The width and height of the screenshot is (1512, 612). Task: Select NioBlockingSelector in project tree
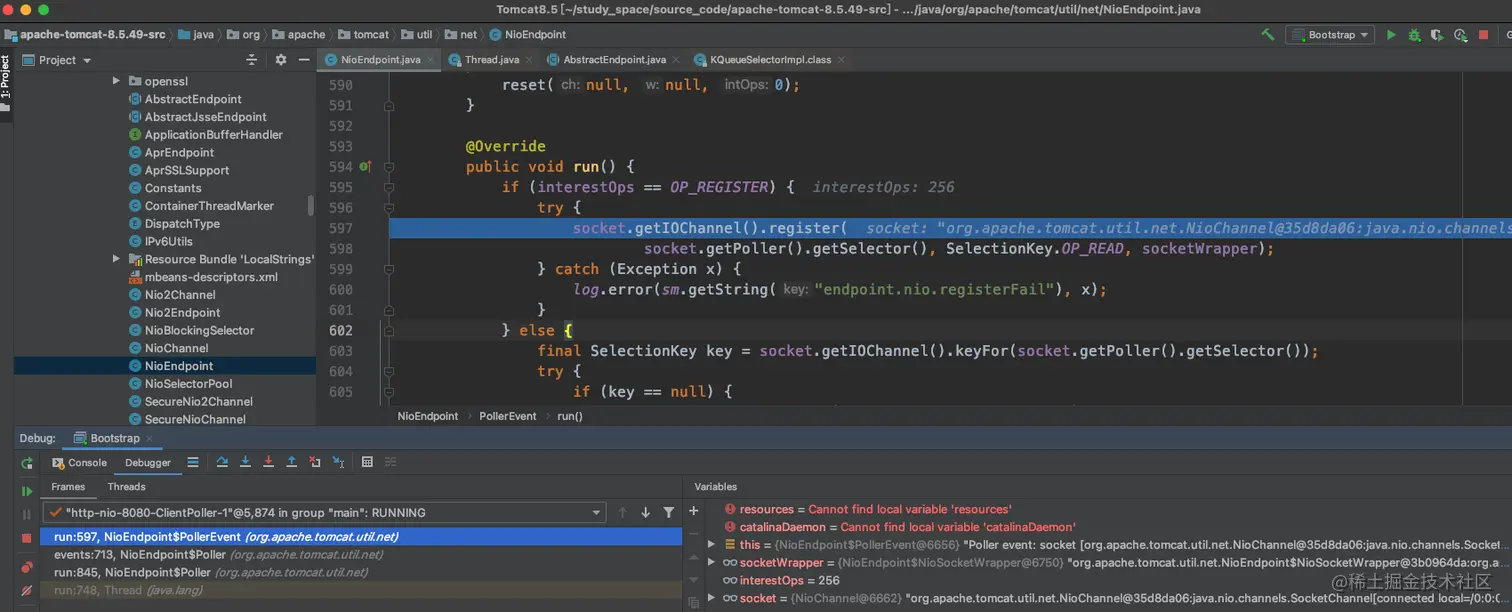tap(199, 330)
